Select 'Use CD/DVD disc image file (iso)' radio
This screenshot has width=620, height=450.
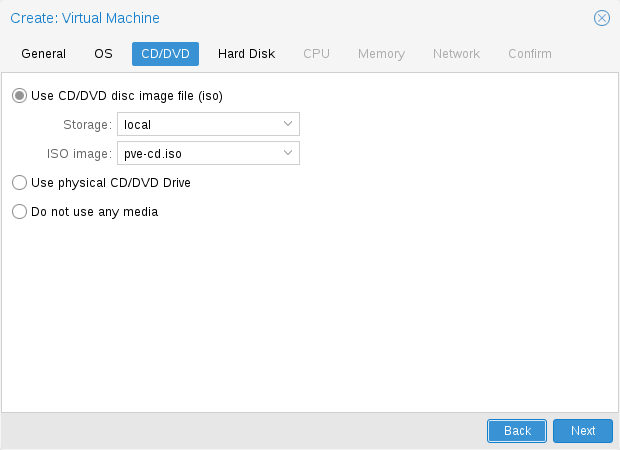19,96
